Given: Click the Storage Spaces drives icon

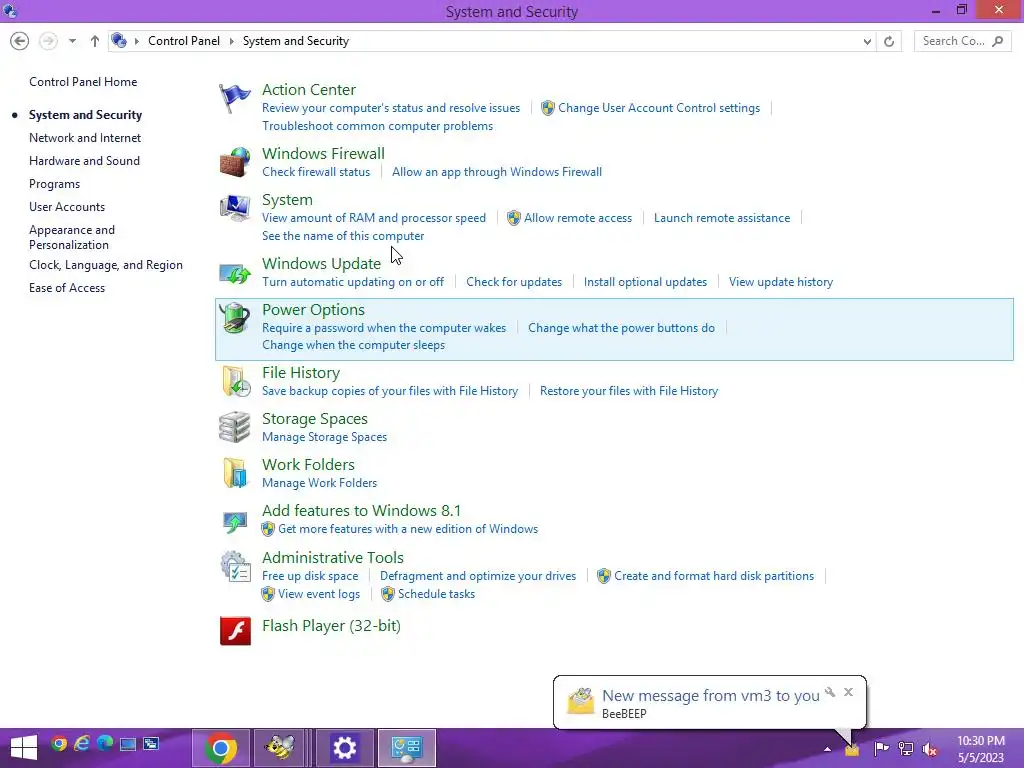Looking at the screenshot, I should 234,428.
